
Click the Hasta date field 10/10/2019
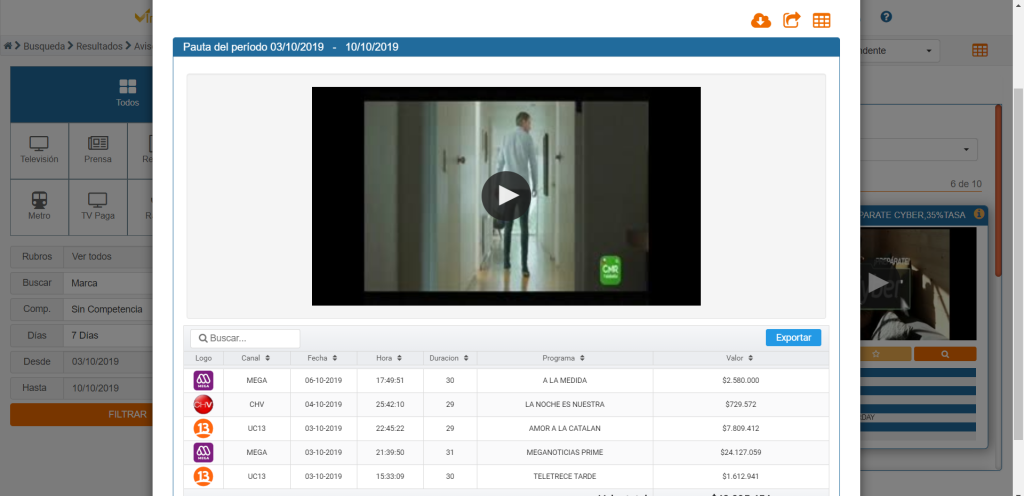(108, 388)
